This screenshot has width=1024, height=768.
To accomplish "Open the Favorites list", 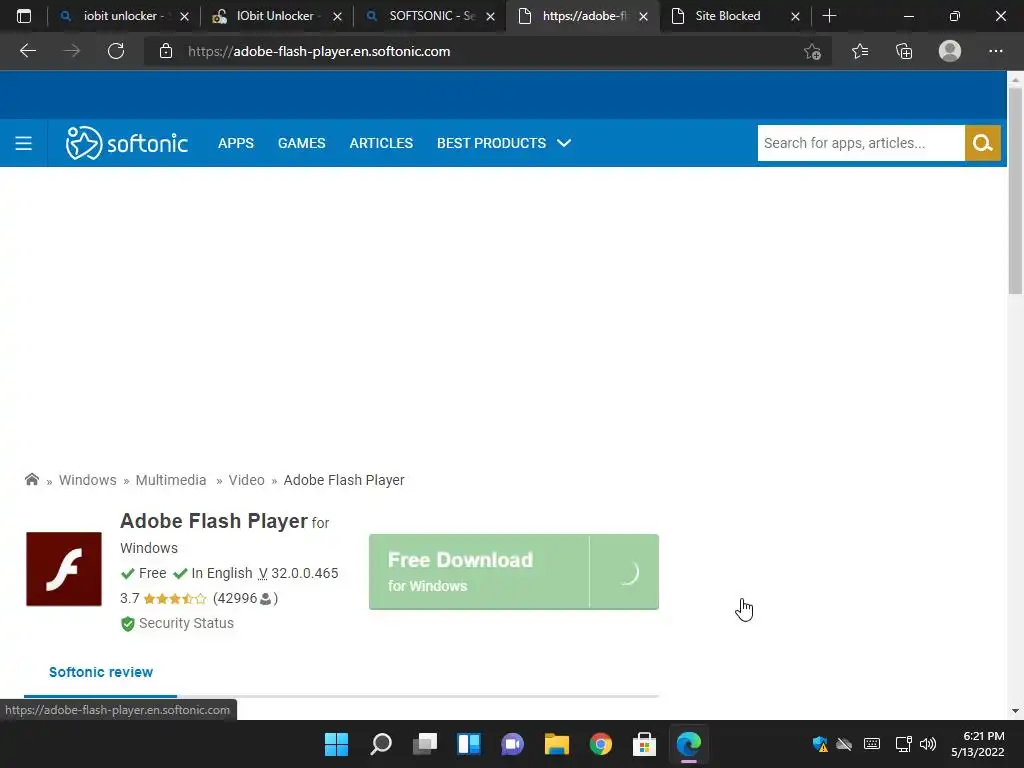I will click(x=860, y=51).
